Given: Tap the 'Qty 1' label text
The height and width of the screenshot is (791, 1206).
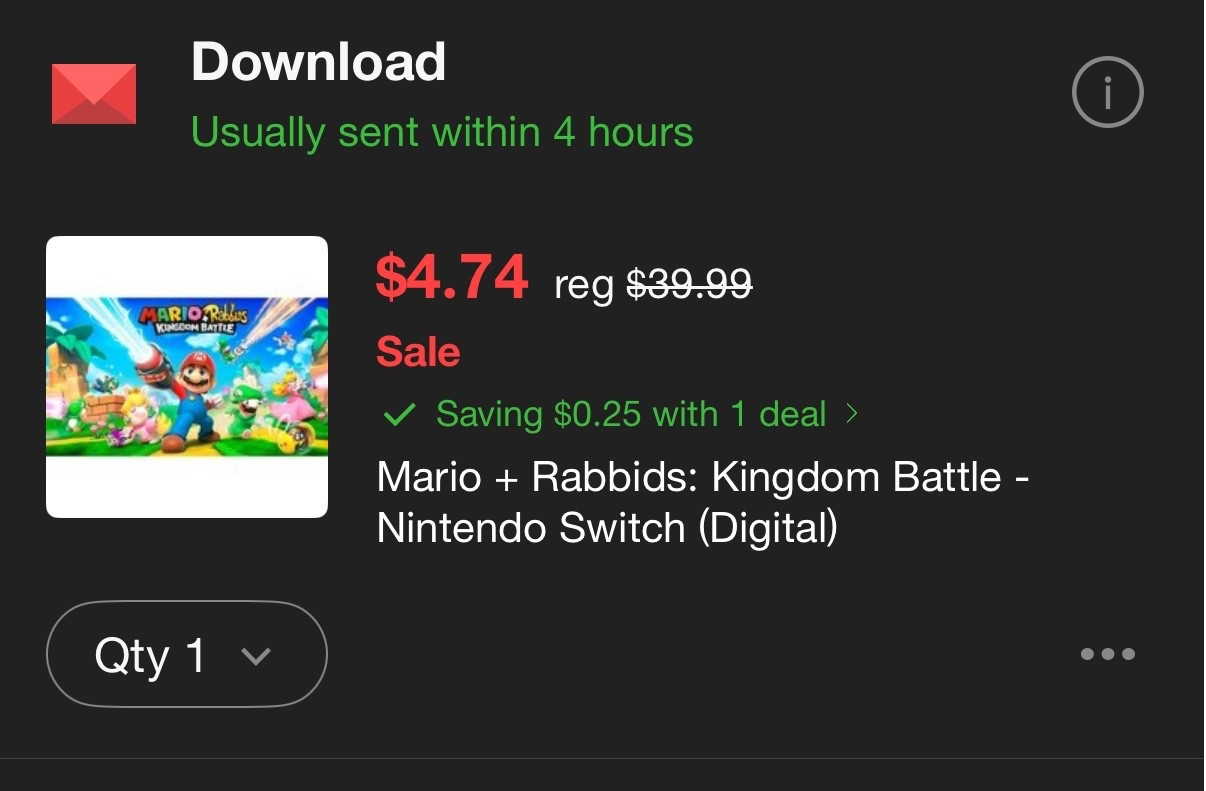Looking at the screenshot, I should [x=150, y=656].
